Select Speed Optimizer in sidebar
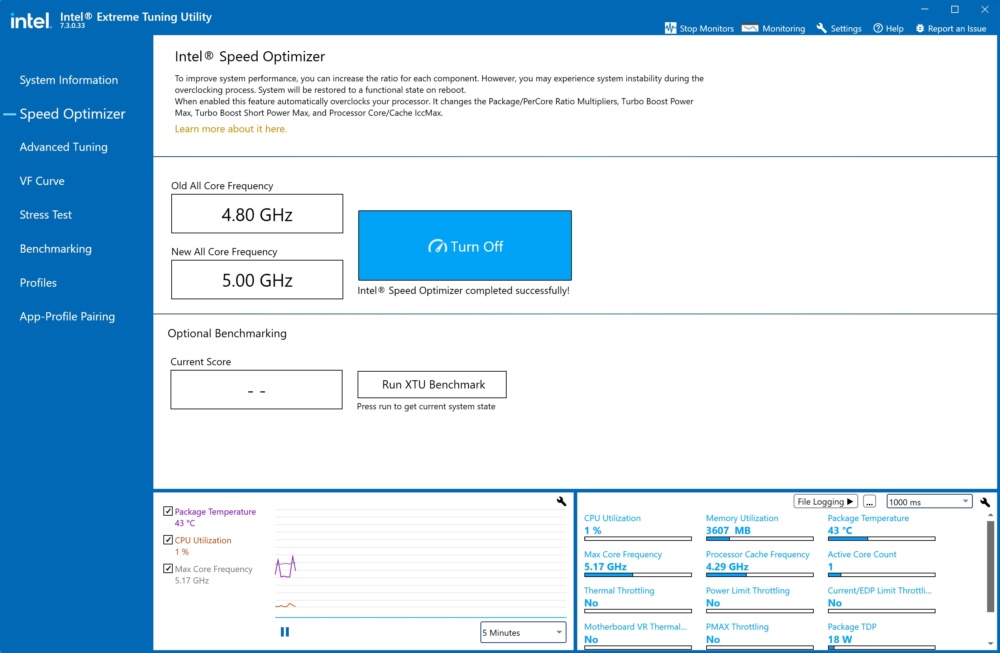 click(72, 114)
